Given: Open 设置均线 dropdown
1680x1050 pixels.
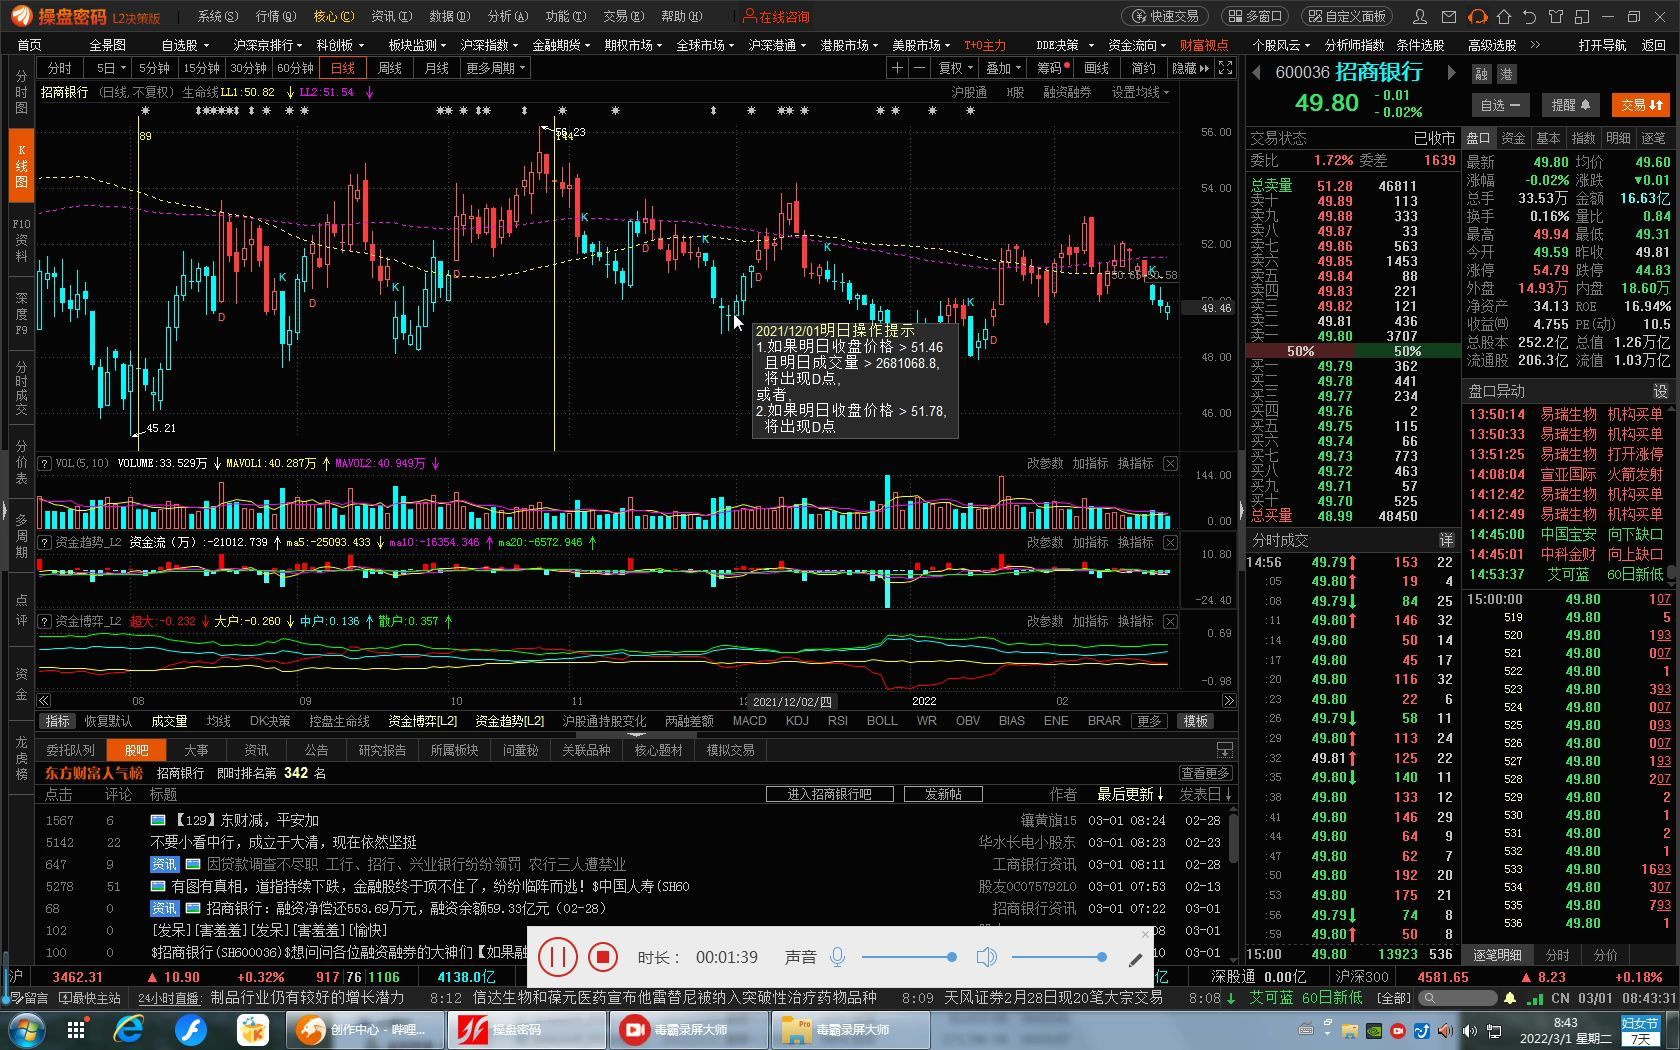Looking at the screenshot, I should (x=1140, y=92).
